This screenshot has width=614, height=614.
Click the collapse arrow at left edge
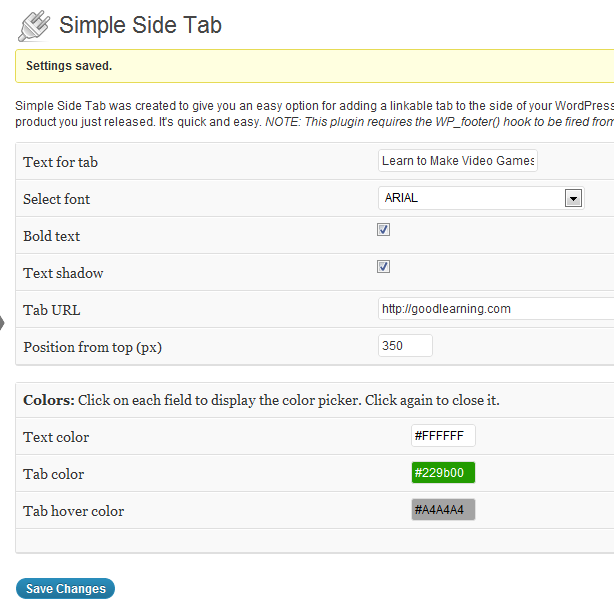tap(2, 323)
